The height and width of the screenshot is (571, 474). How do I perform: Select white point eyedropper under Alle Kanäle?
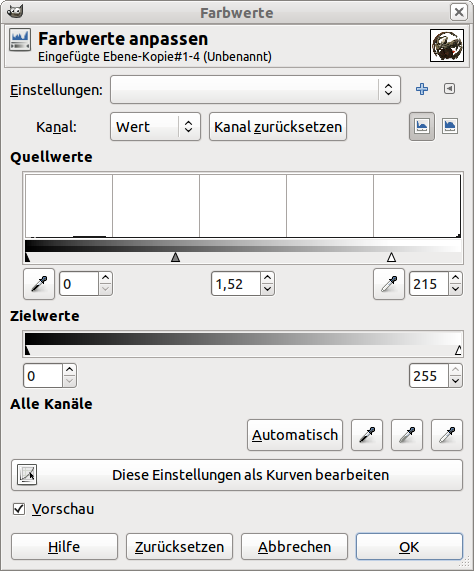pos(447,435)
